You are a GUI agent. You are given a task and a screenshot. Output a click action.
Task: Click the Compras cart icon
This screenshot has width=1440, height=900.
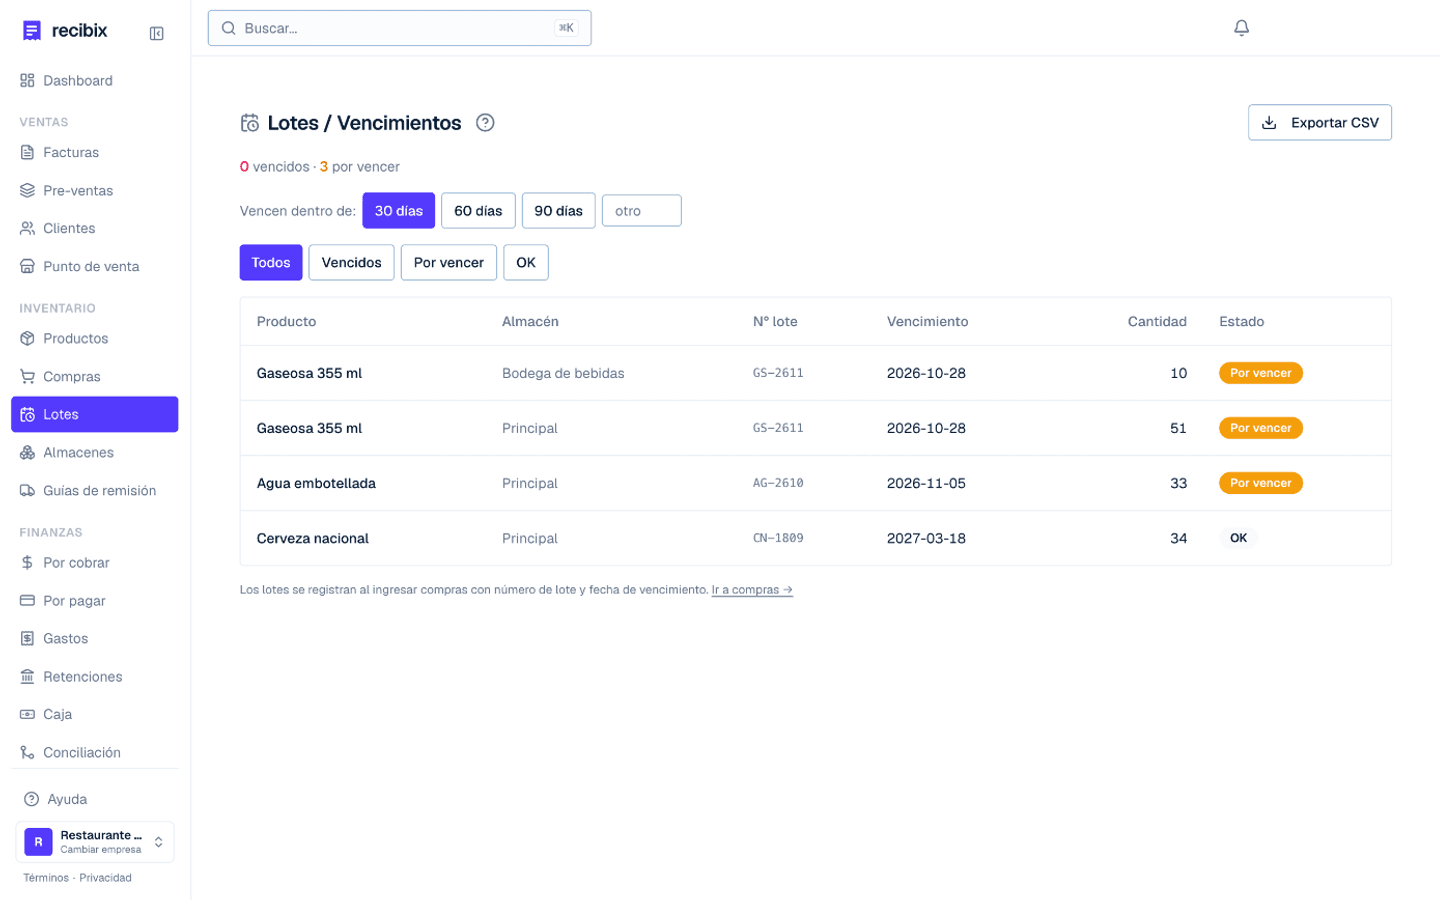pos(27,377)
